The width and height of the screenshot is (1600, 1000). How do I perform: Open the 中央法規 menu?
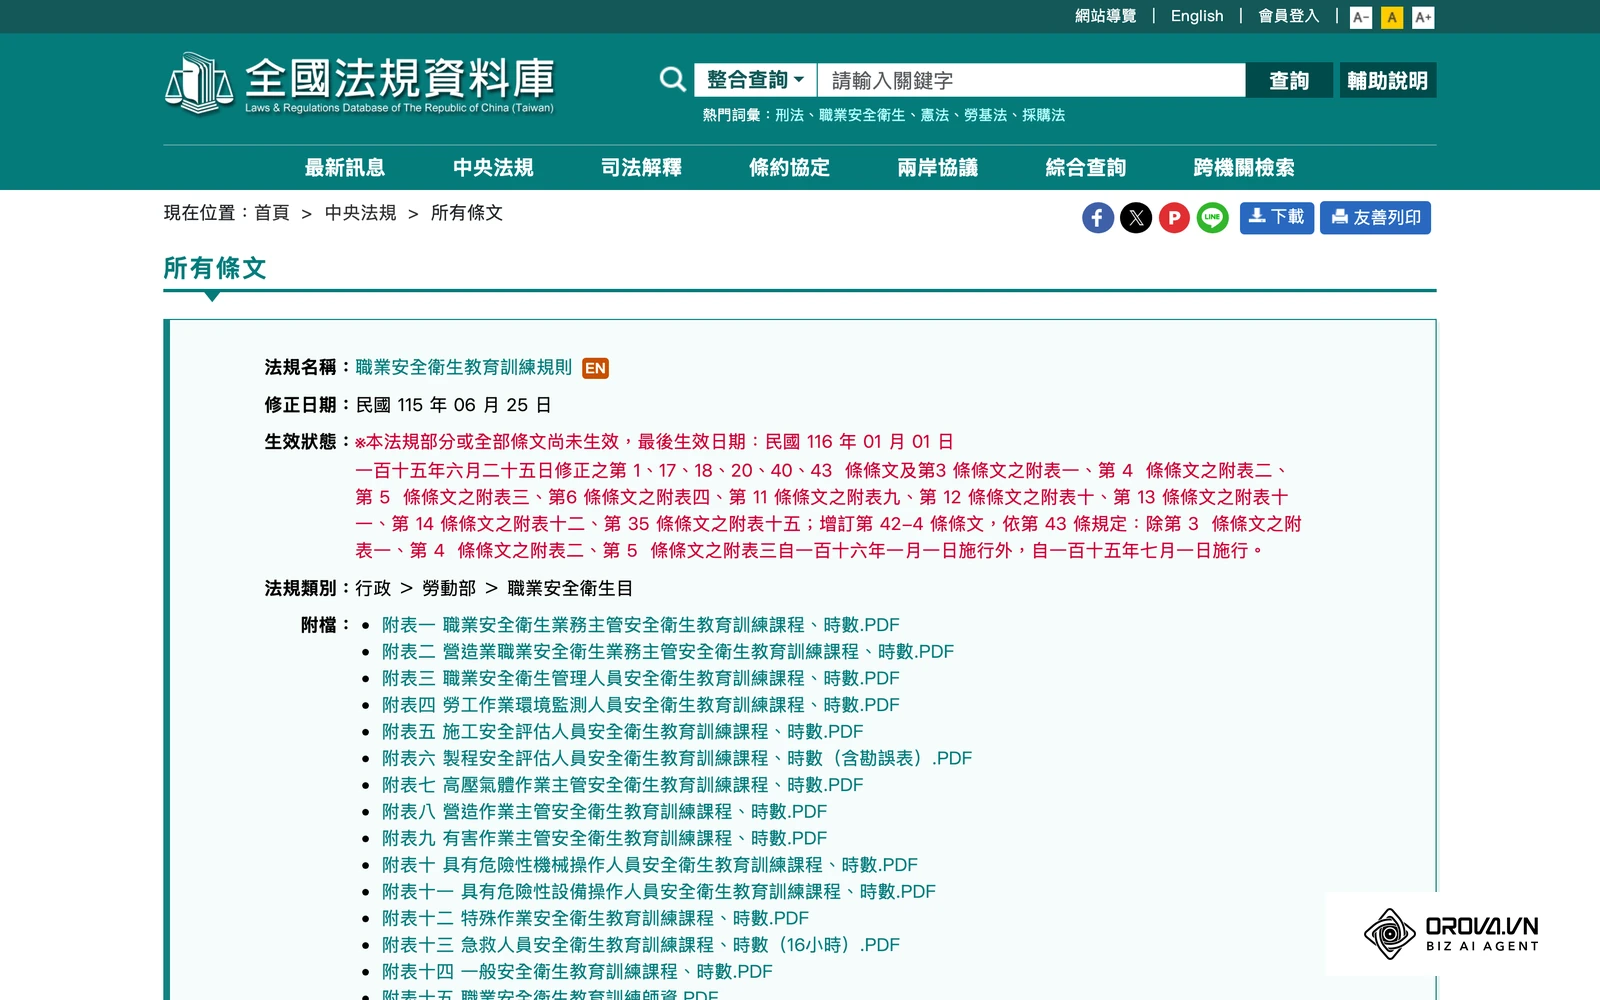(493, 167)
